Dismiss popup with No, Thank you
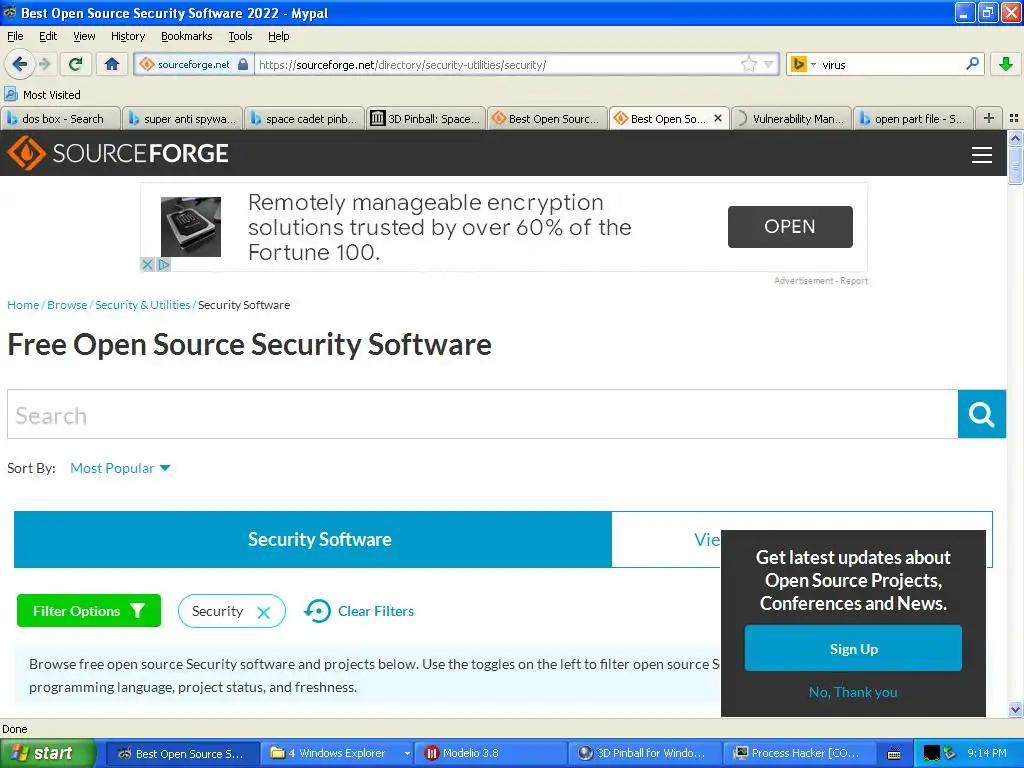Screen dimensions: 1024x768 click(x=853, y=692)
